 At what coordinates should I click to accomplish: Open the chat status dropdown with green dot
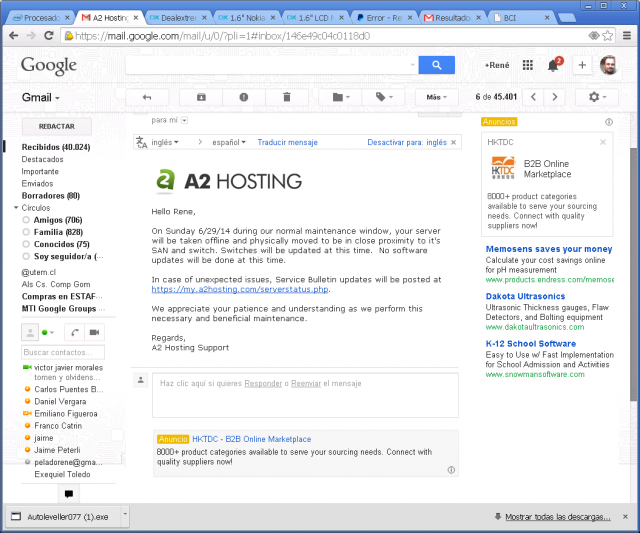coord(48,332)
